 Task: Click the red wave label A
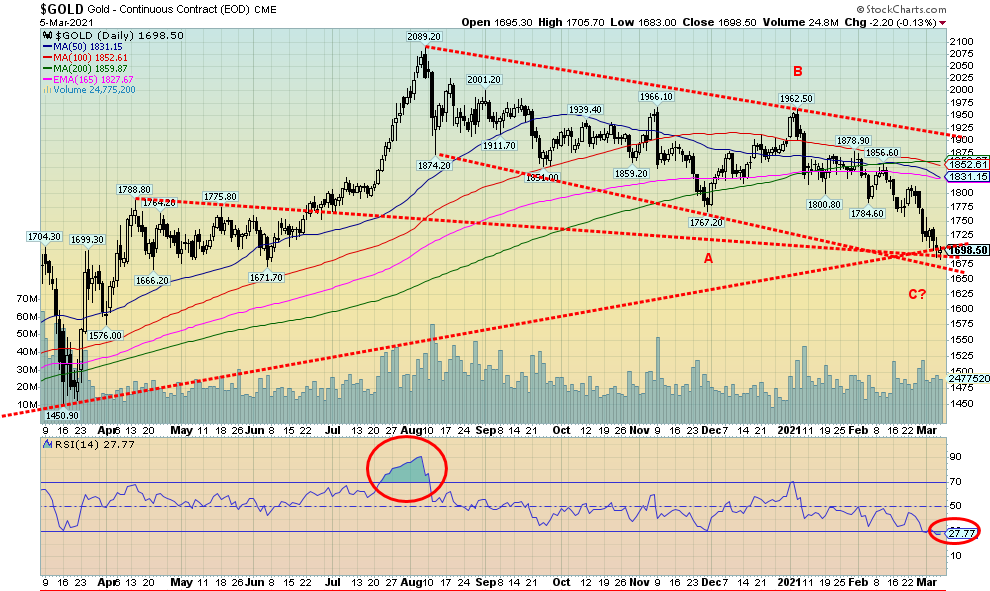click(708, 257)
